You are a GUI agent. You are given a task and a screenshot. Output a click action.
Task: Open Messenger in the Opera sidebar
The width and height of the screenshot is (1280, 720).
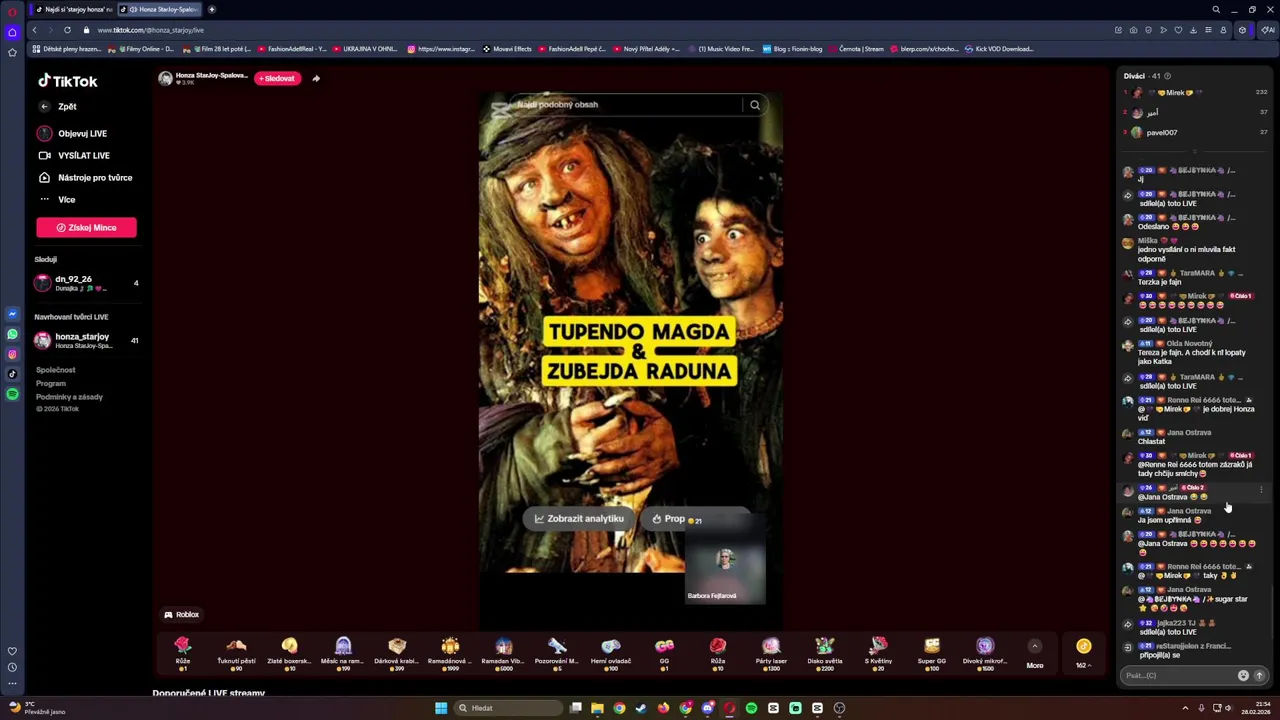click(12, 314)
